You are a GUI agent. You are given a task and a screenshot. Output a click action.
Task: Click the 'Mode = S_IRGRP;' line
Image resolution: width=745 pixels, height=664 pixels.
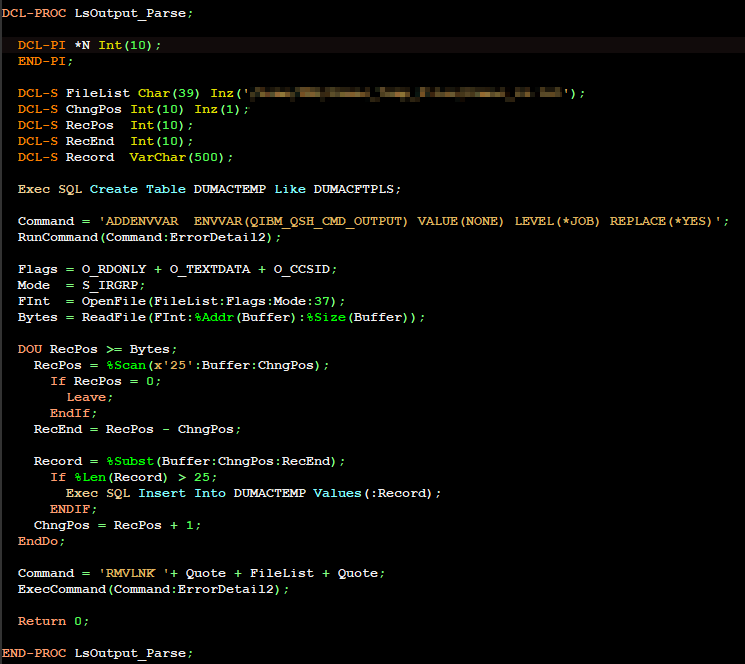(x=81, y=285)
